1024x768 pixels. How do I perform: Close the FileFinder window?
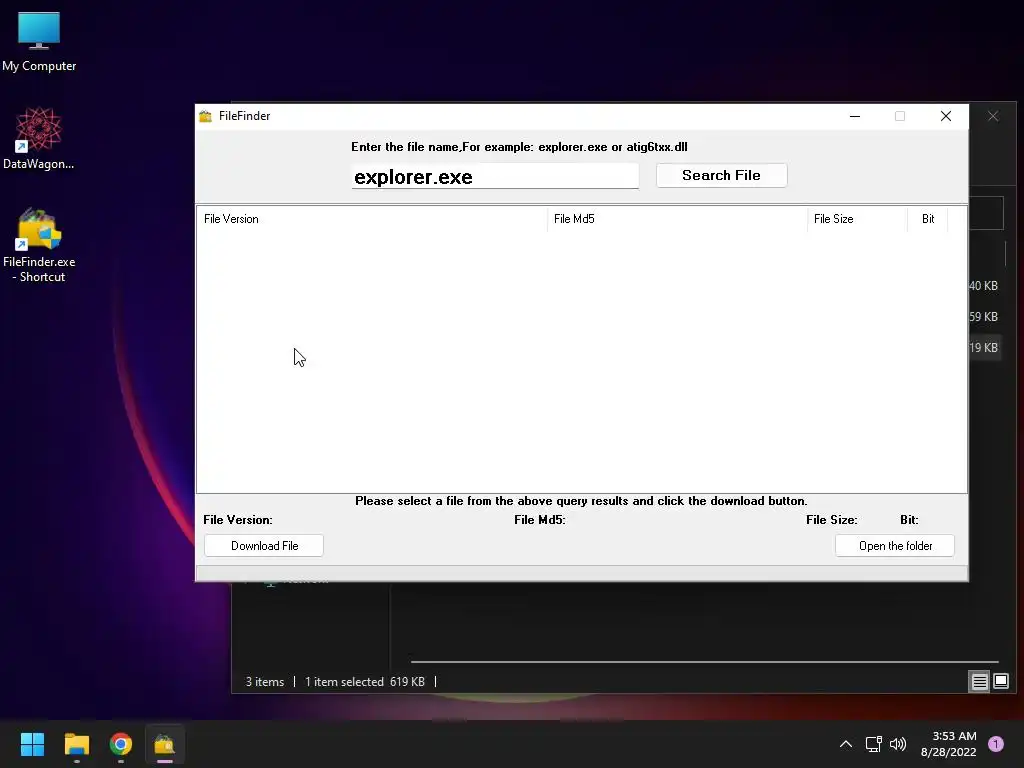(x=946, y=116)
